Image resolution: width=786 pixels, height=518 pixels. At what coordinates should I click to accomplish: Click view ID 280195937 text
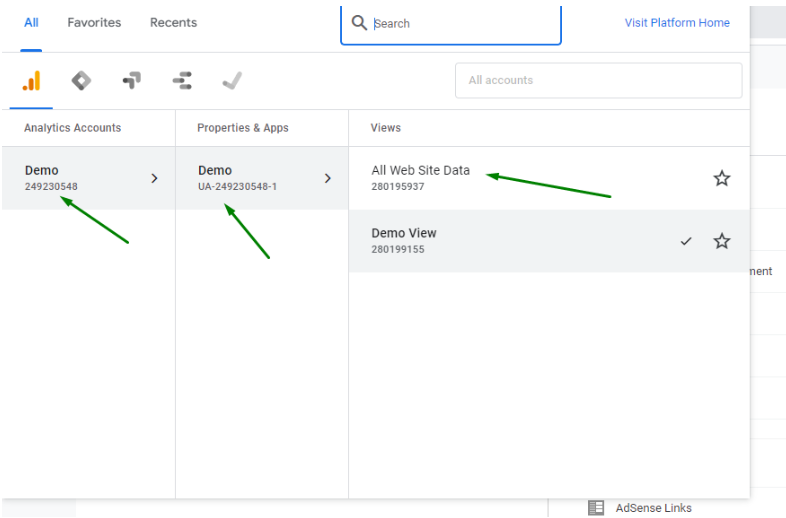[x=398, y=187]
